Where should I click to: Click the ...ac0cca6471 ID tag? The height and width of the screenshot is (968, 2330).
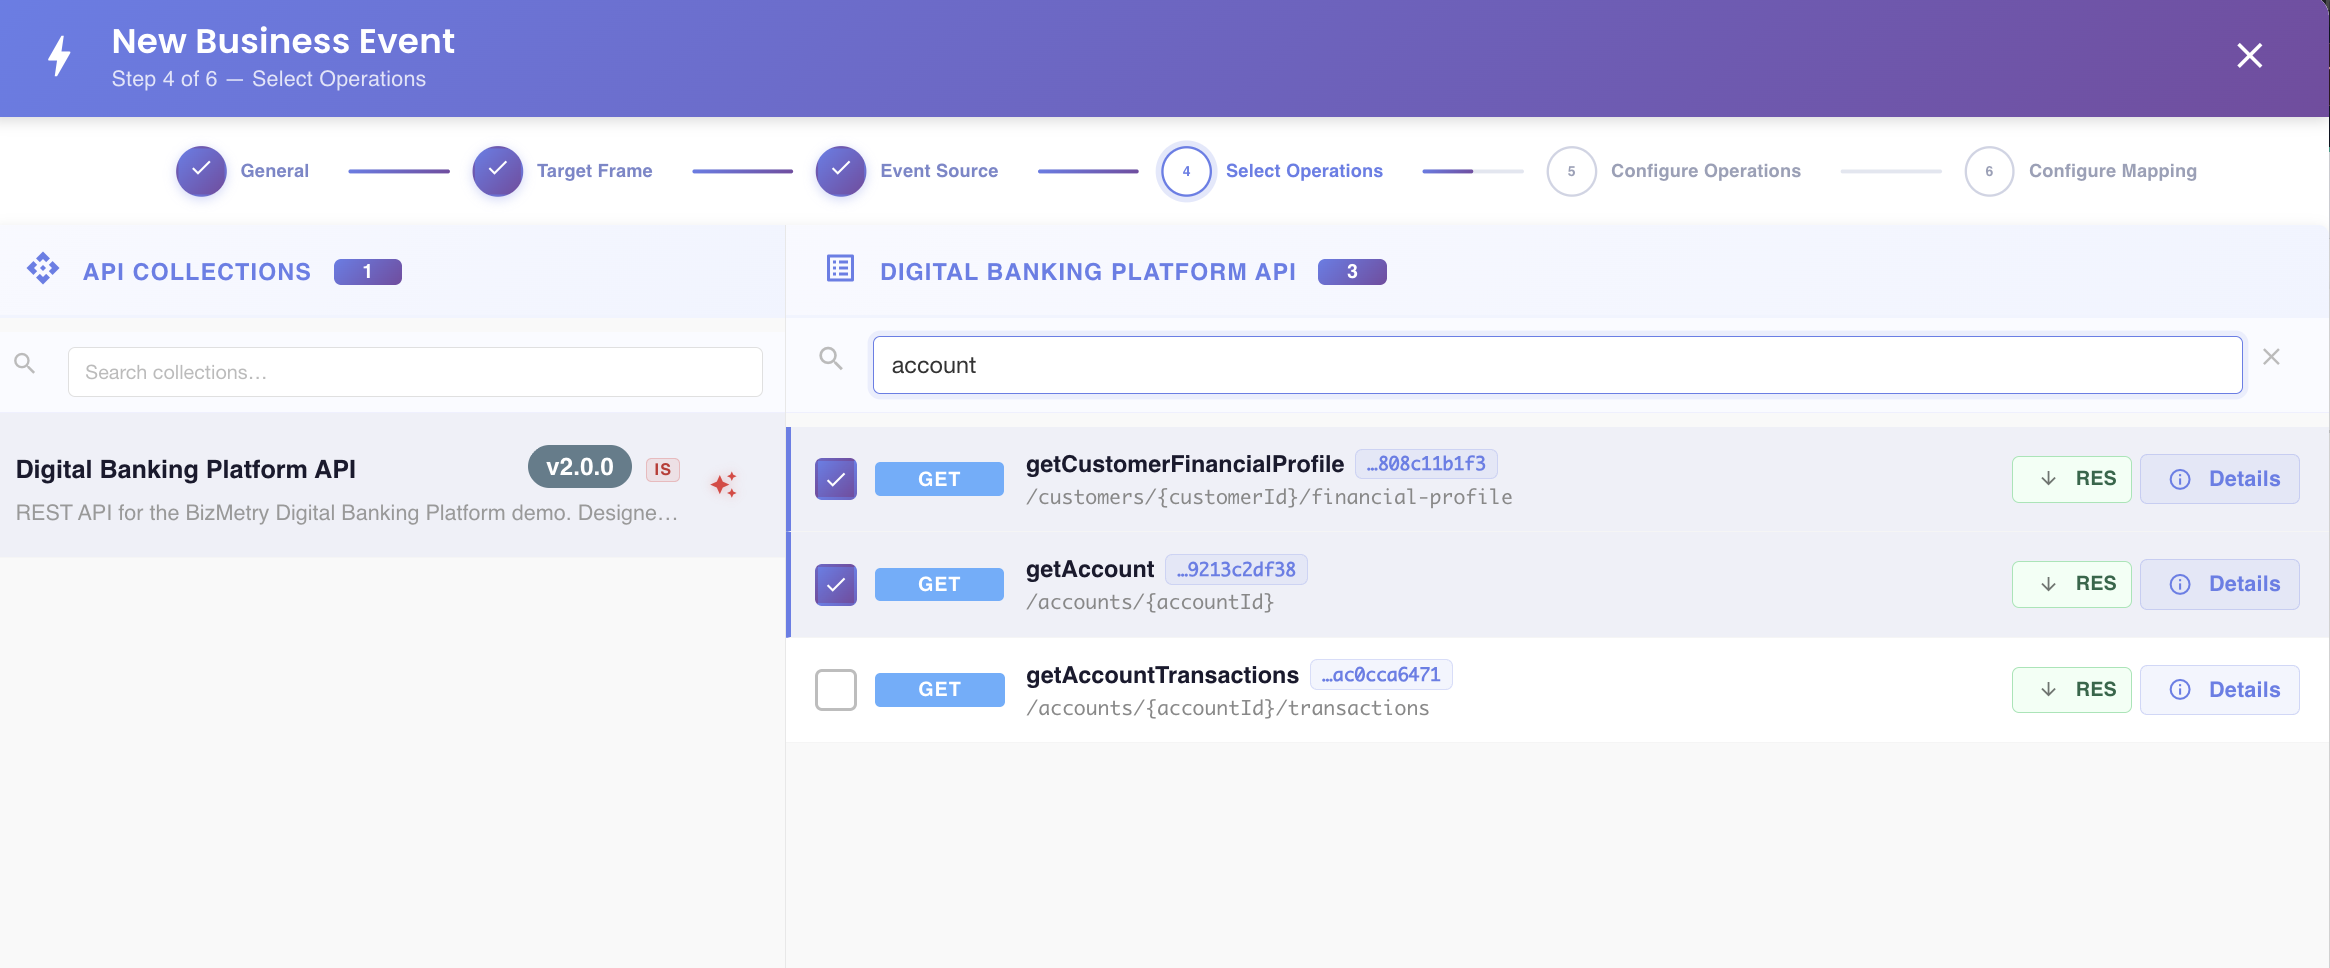coord(1381,675)
